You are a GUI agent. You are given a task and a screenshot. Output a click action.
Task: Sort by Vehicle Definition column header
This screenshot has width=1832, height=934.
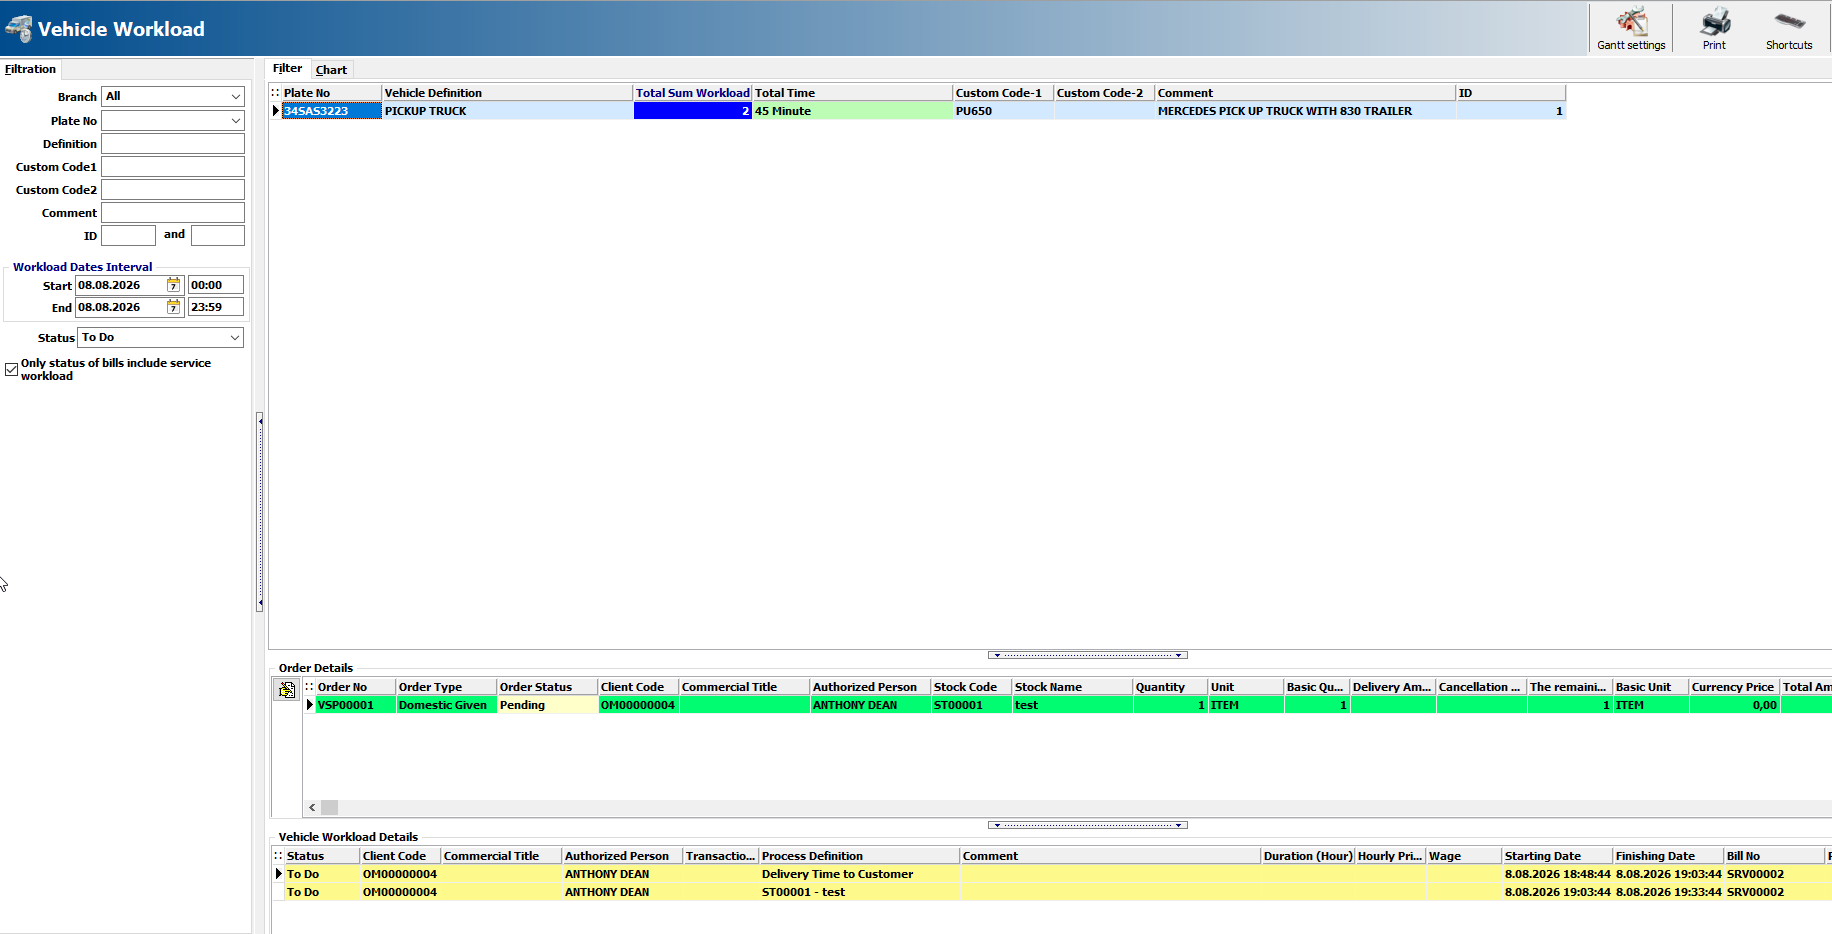click(507, 93)
